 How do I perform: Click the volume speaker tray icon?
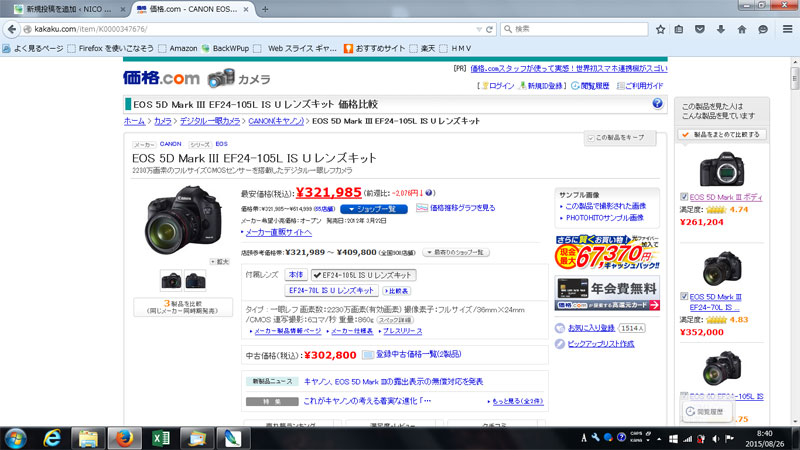(715, 439)
